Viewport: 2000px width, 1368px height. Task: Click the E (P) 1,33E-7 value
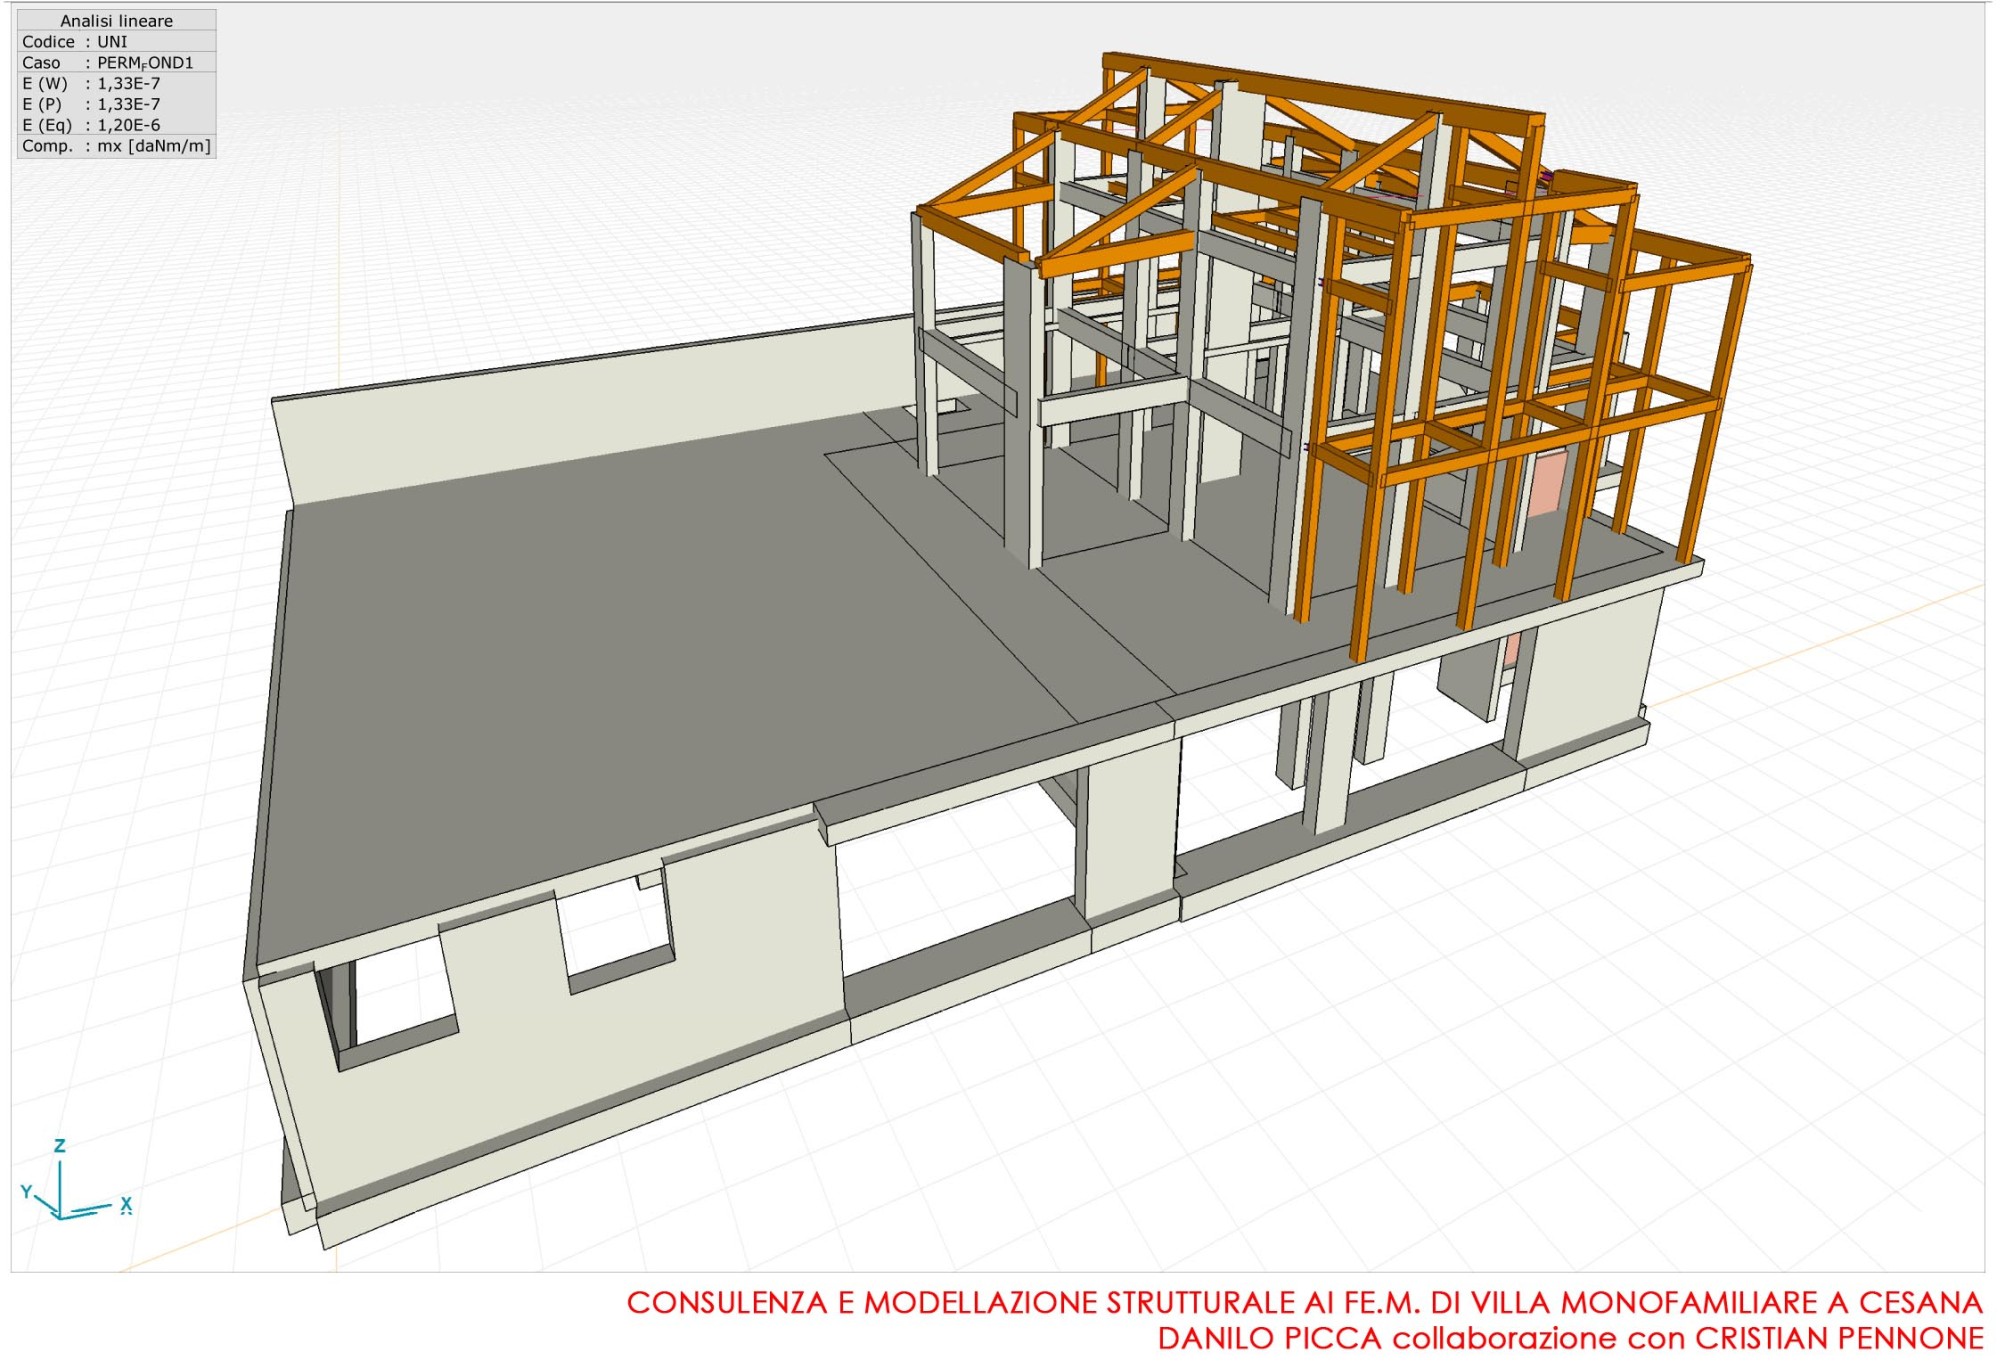point(128,104)
